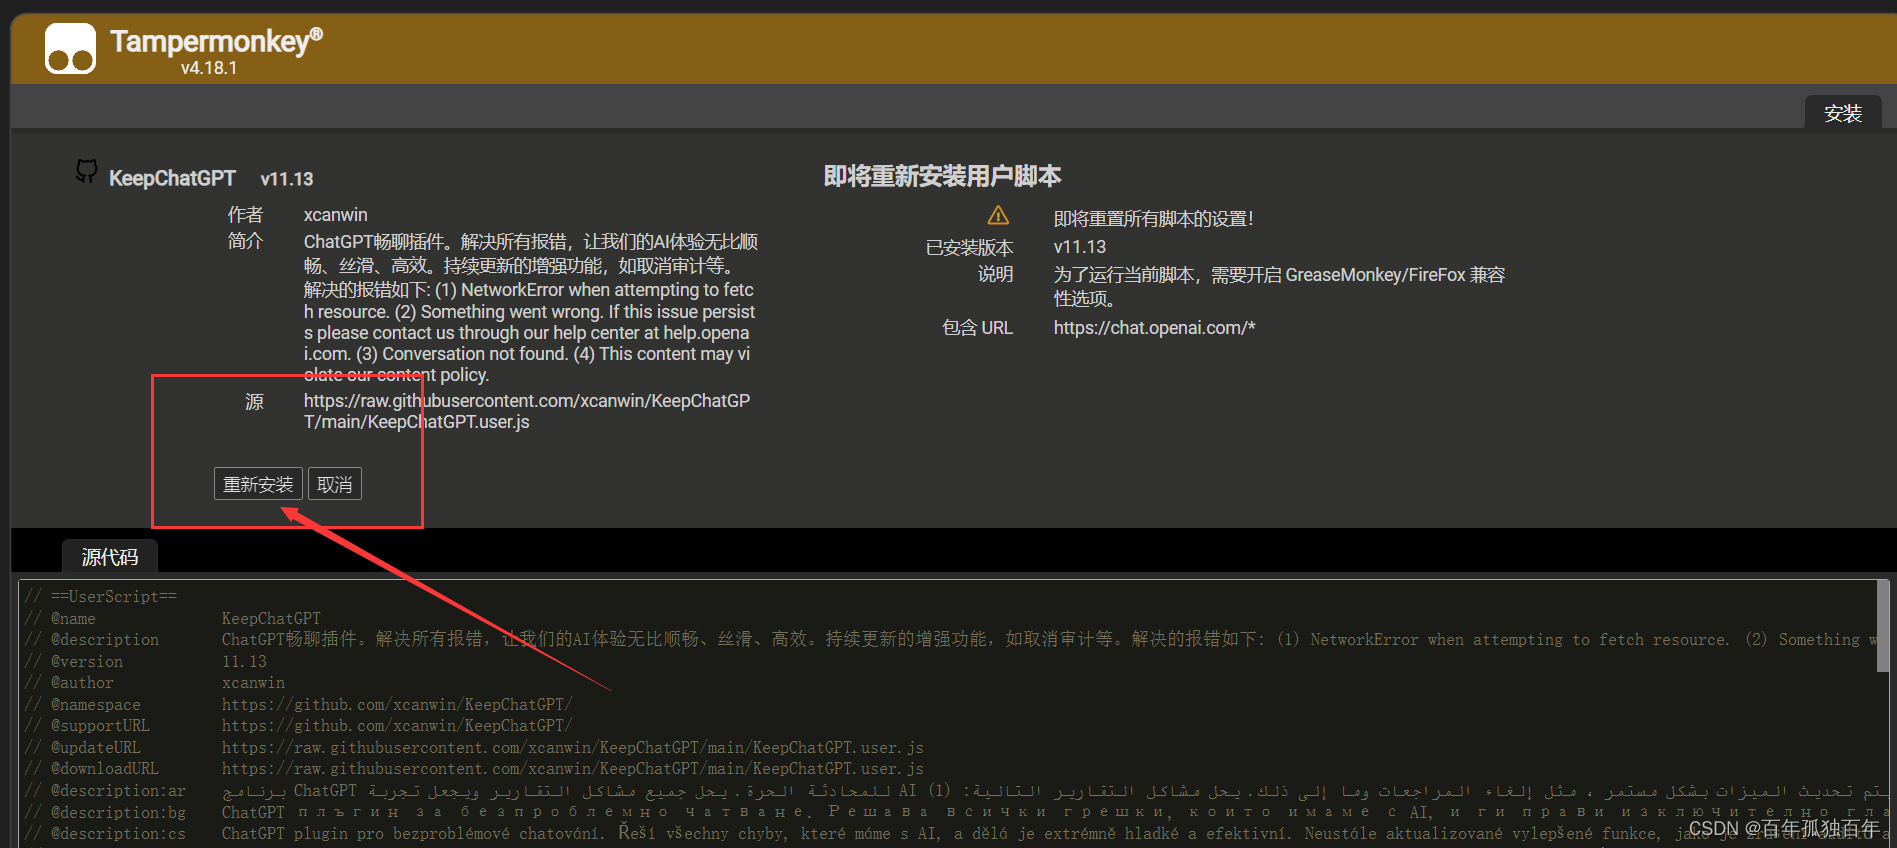Click the 取消 button
Viewport: 1897px width, 848px height.
coord(334,484)
